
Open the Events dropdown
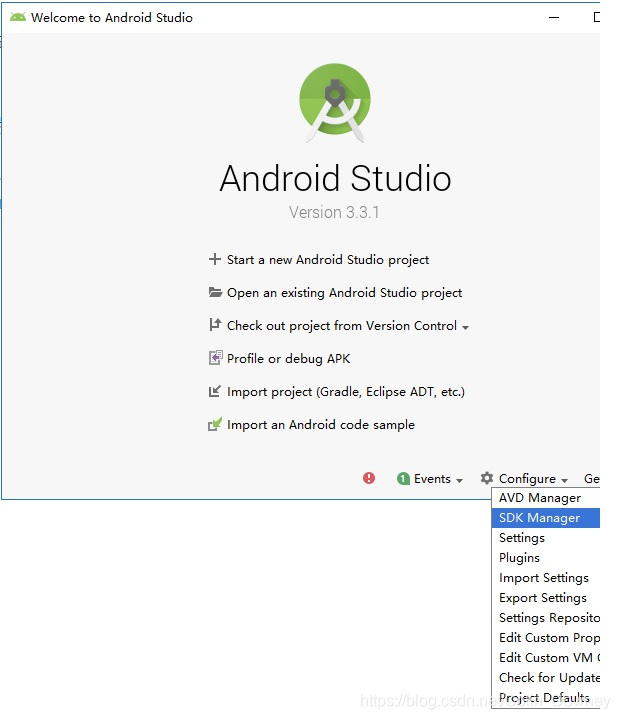[438, 479]
